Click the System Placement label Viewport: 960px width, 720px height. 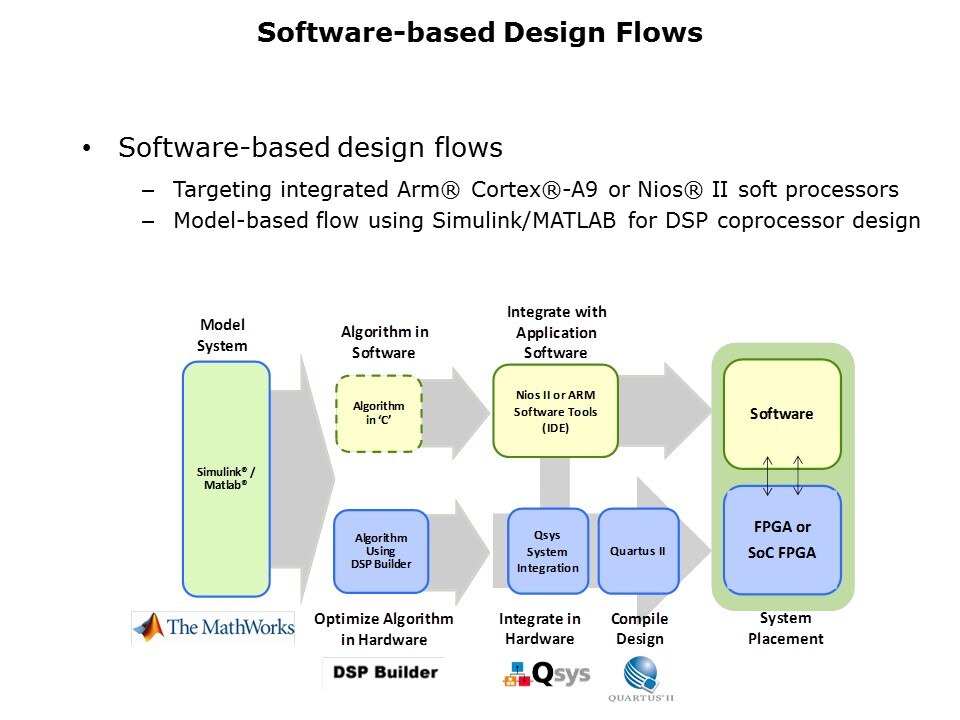point(786,628)
